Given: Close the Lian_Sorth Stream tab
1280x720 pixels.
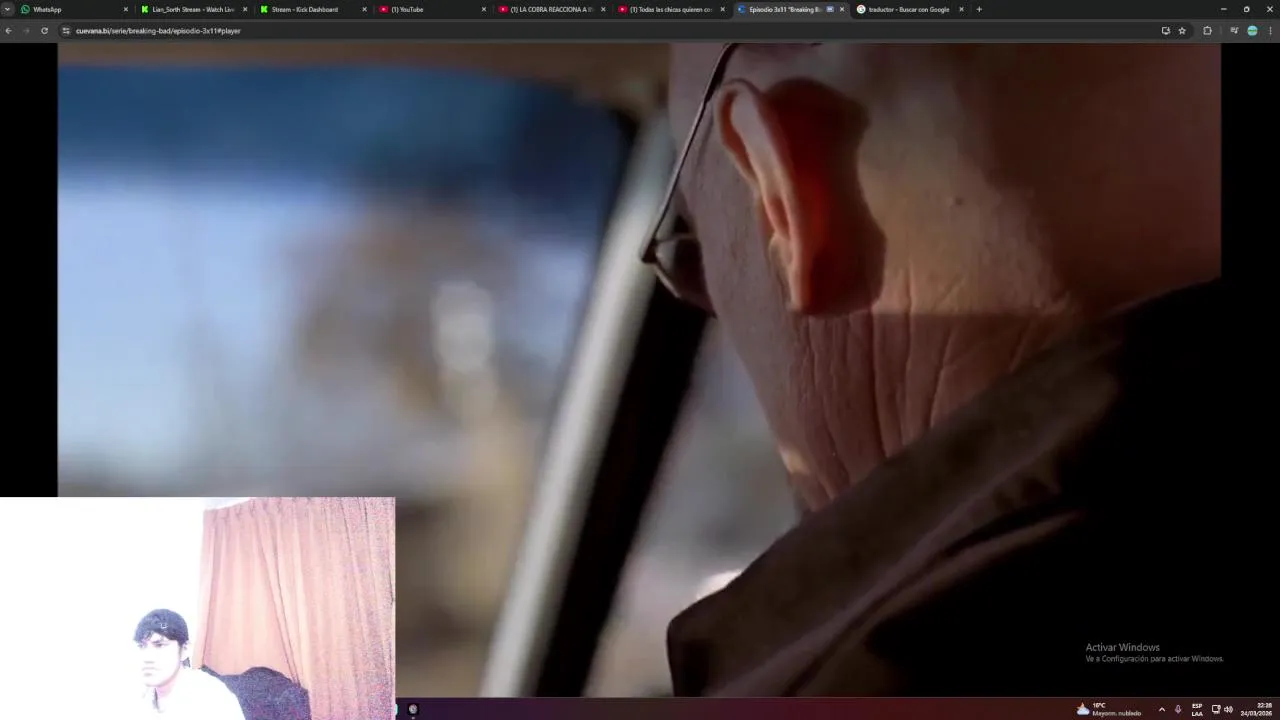Looking at the screenshot, I should [x=245, y=9].
